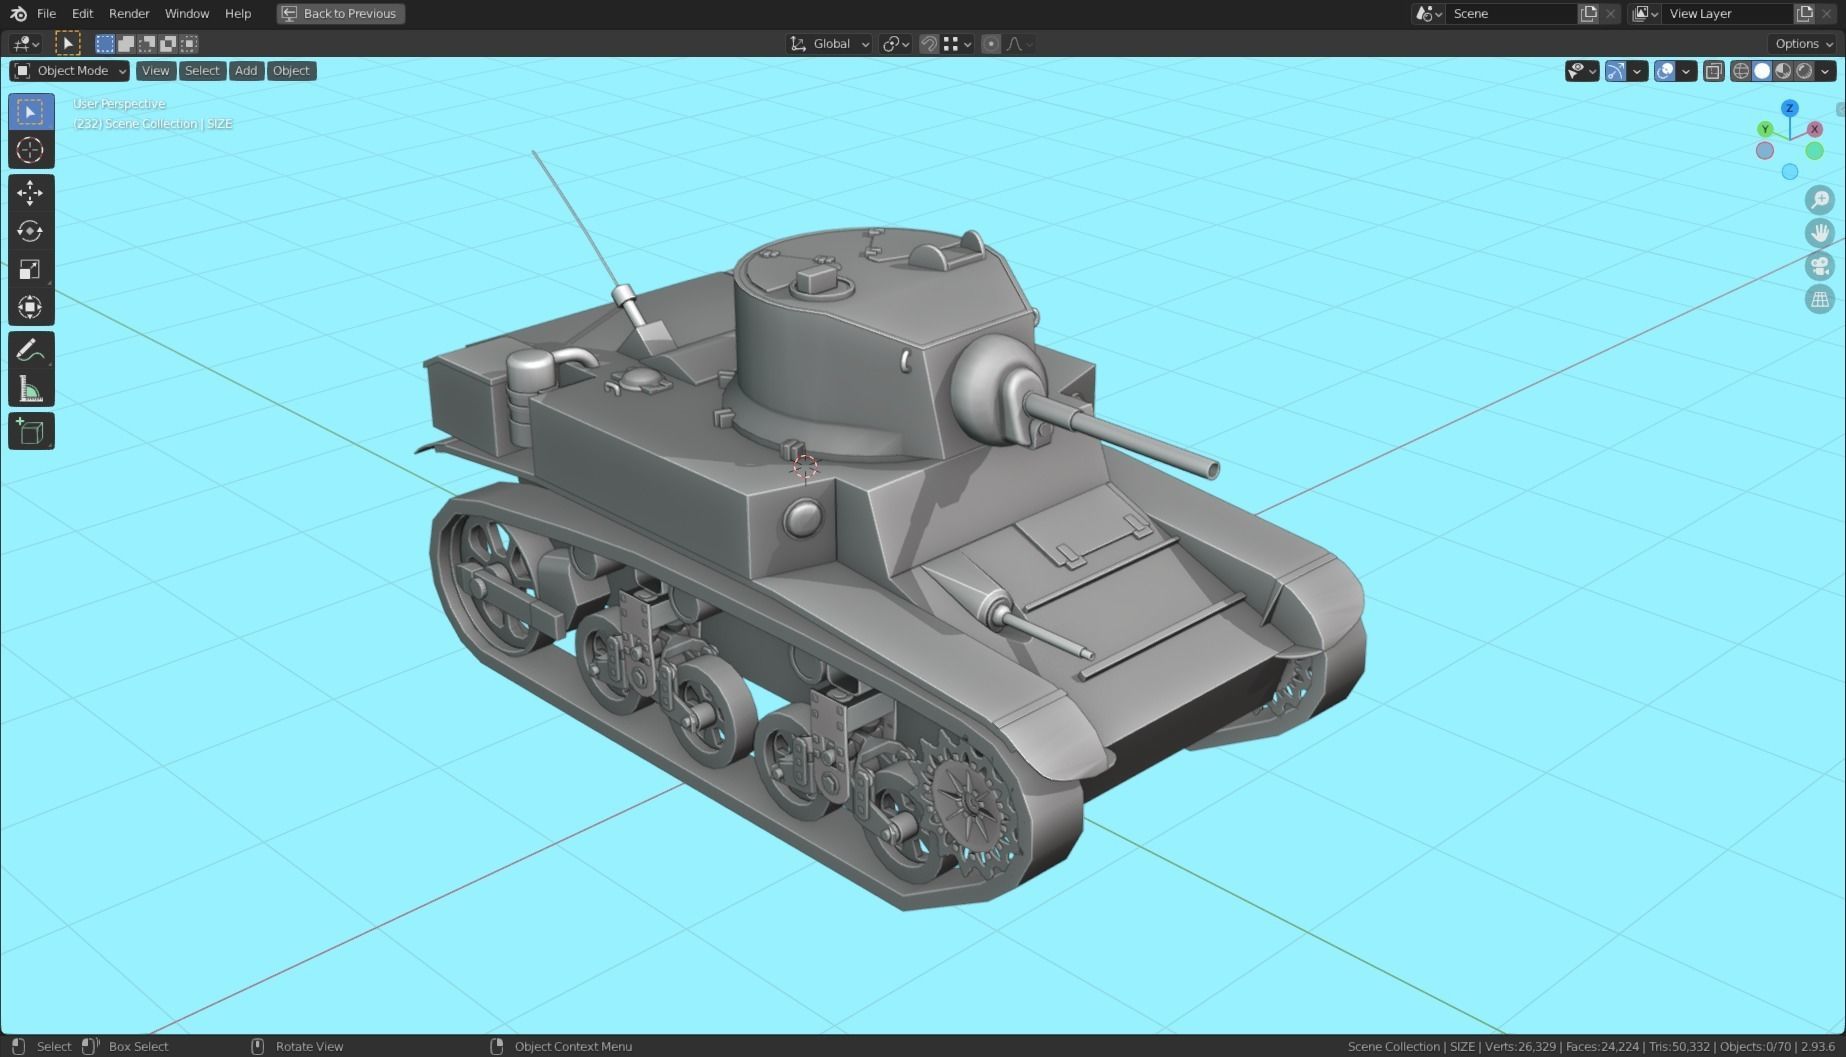Toggle Show Overlays button
Image resolution: width=1846 pixels, height=1057 pixels.
coord(1665,70)
